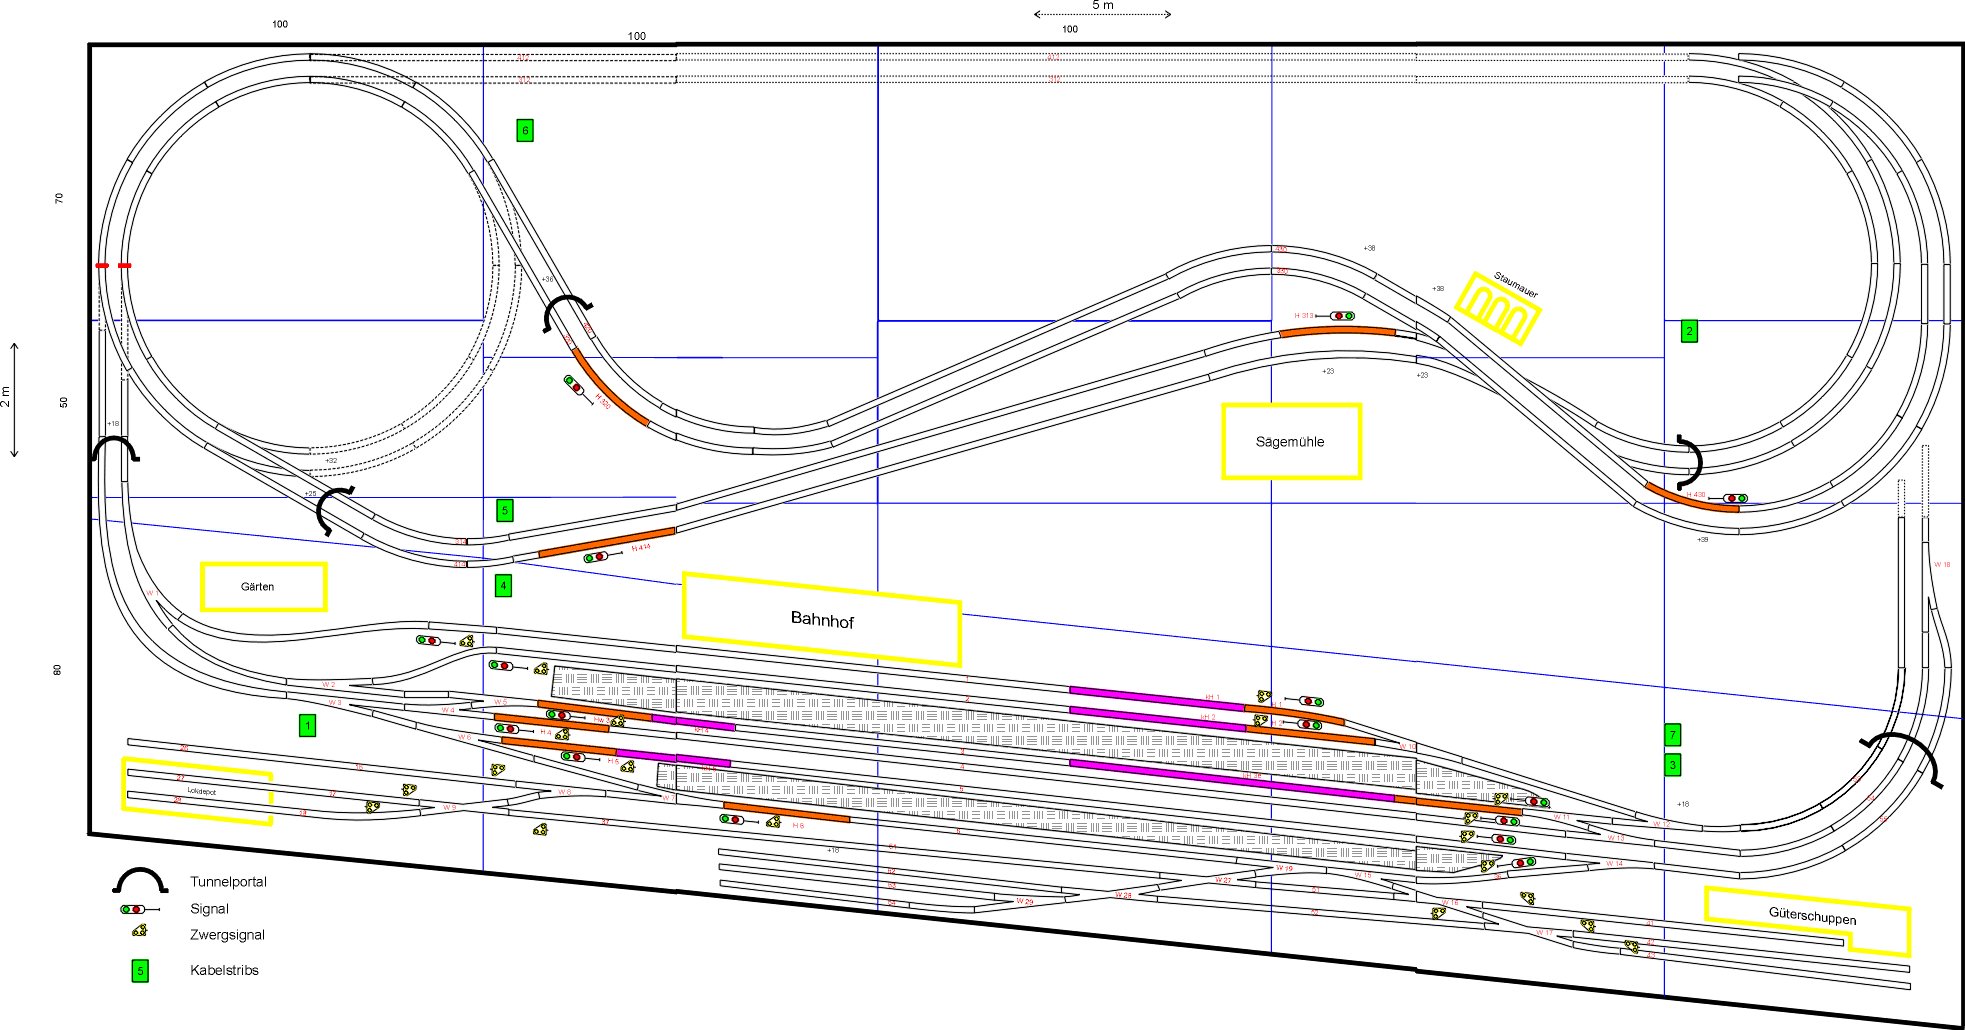Viewport: 1965px width, 1030px height.
Task: Click the Tunnelportal symbol in the legend
Action: [140, 881]
